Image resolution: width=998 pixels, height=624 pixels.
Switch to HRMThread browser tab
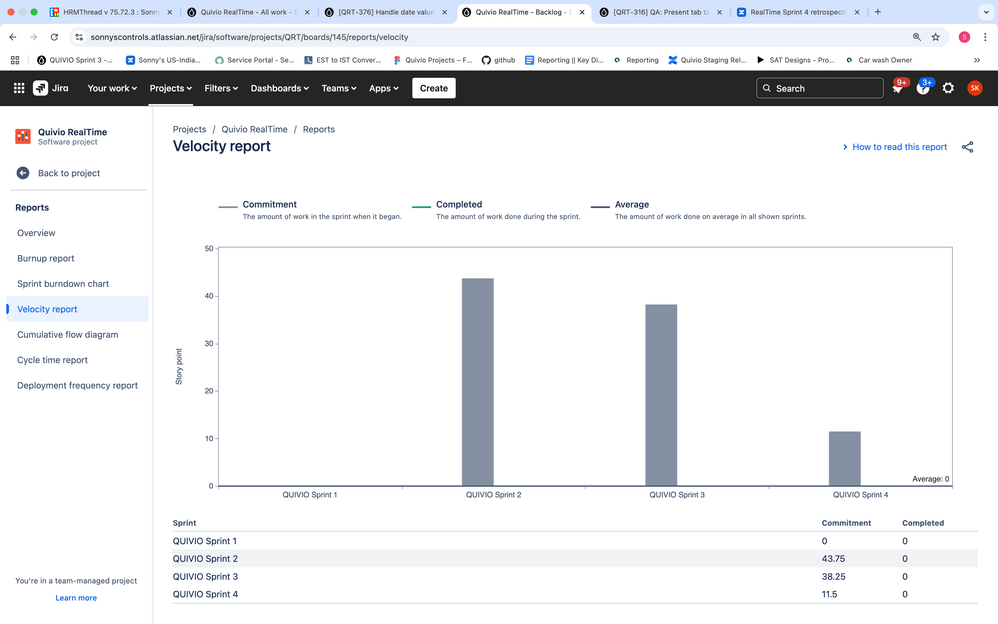click(x=111, y=12)
